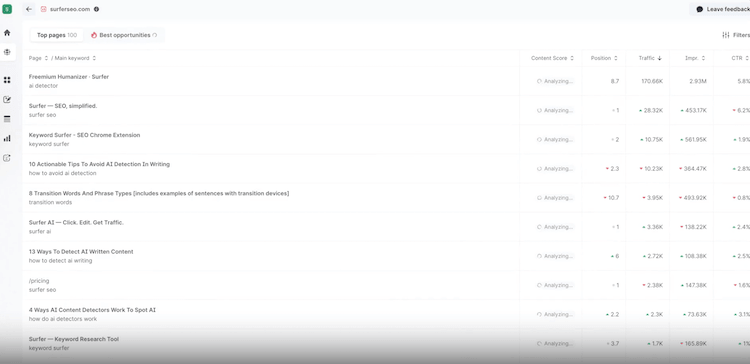750x364 pixels.
Task: Click the 2.72K traffic value
Action: click(x=655, y=256)
